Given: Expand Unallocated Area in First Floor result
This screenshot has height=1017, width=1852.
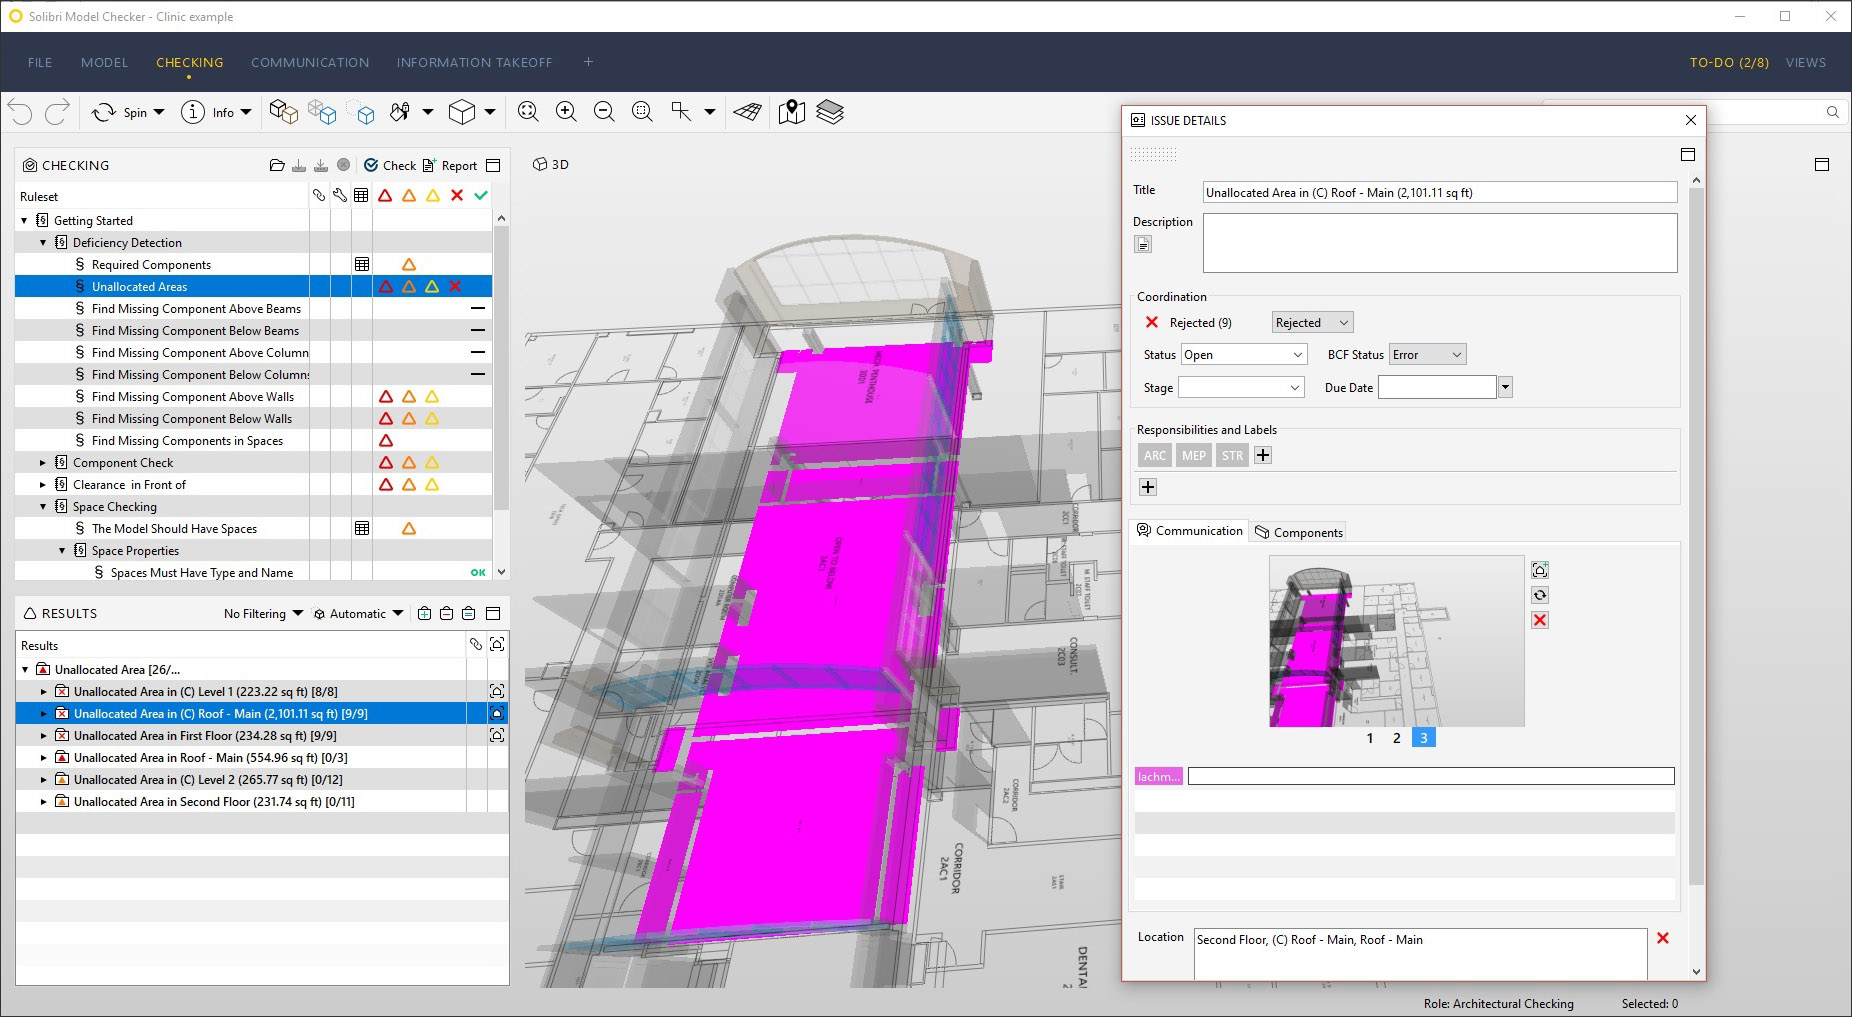Looking at the screenshot, I should click(43, 735).
